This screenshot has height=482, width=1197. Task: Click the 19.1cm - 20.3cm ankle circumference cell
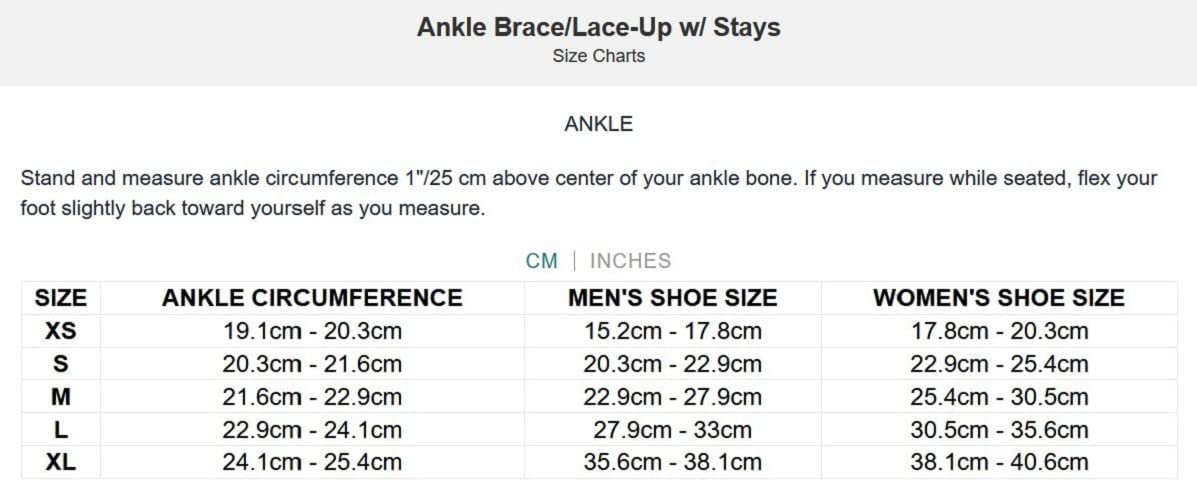pyautogui.click(x=312, y=330)
